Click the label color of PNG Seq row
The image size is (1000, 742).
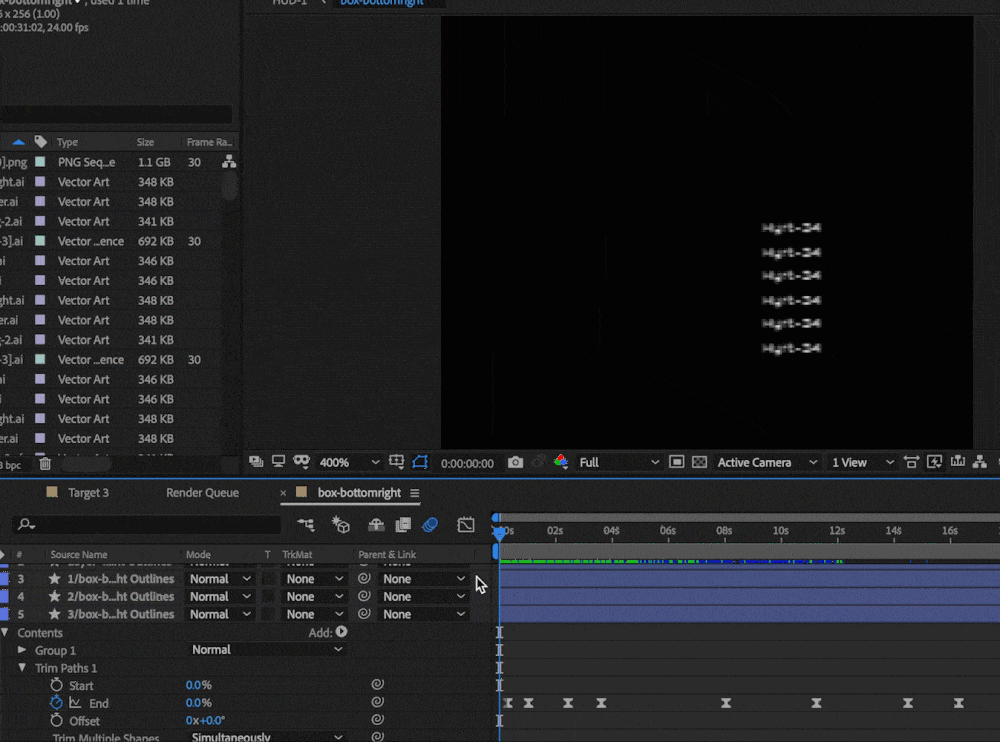click(40, 162)
